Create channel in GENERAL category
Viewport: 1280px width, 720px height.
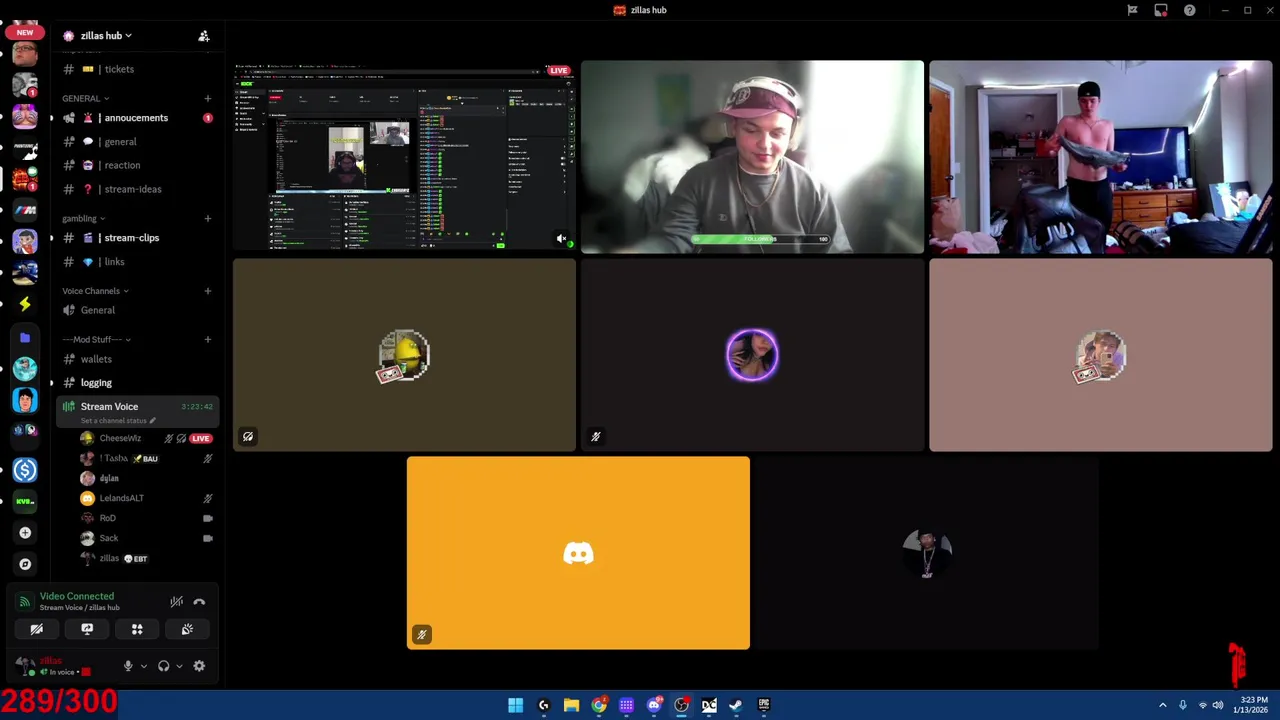click(208, 98)
